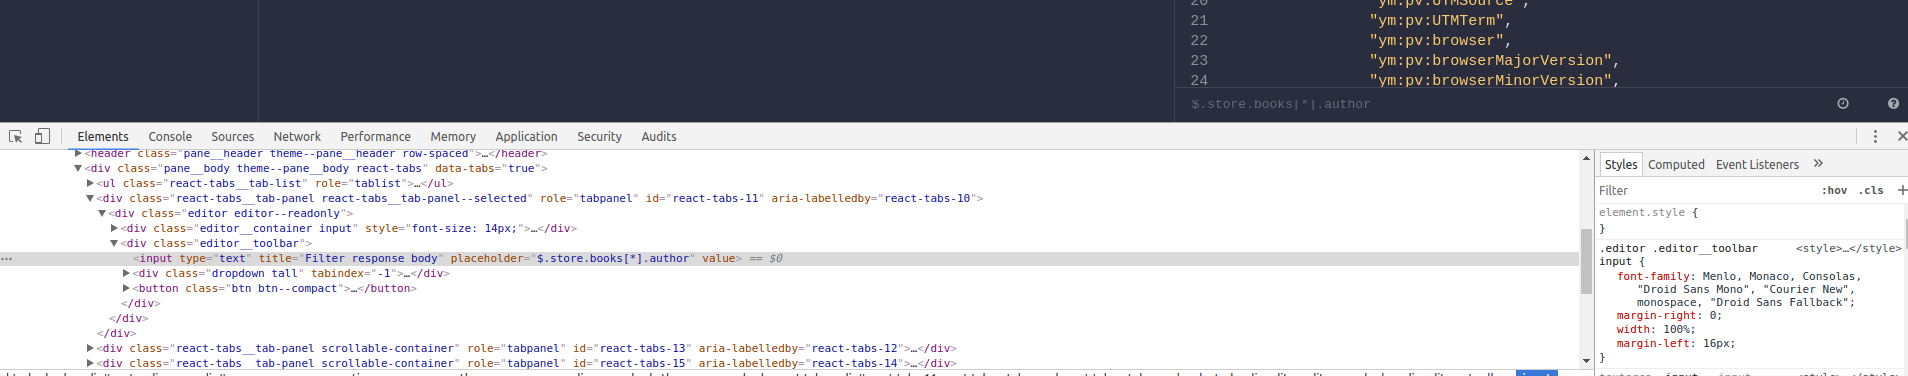The image size is (1908, 376).
Task: Select the "ym:pv:UTMTerm" code line
Action: 1440,21
